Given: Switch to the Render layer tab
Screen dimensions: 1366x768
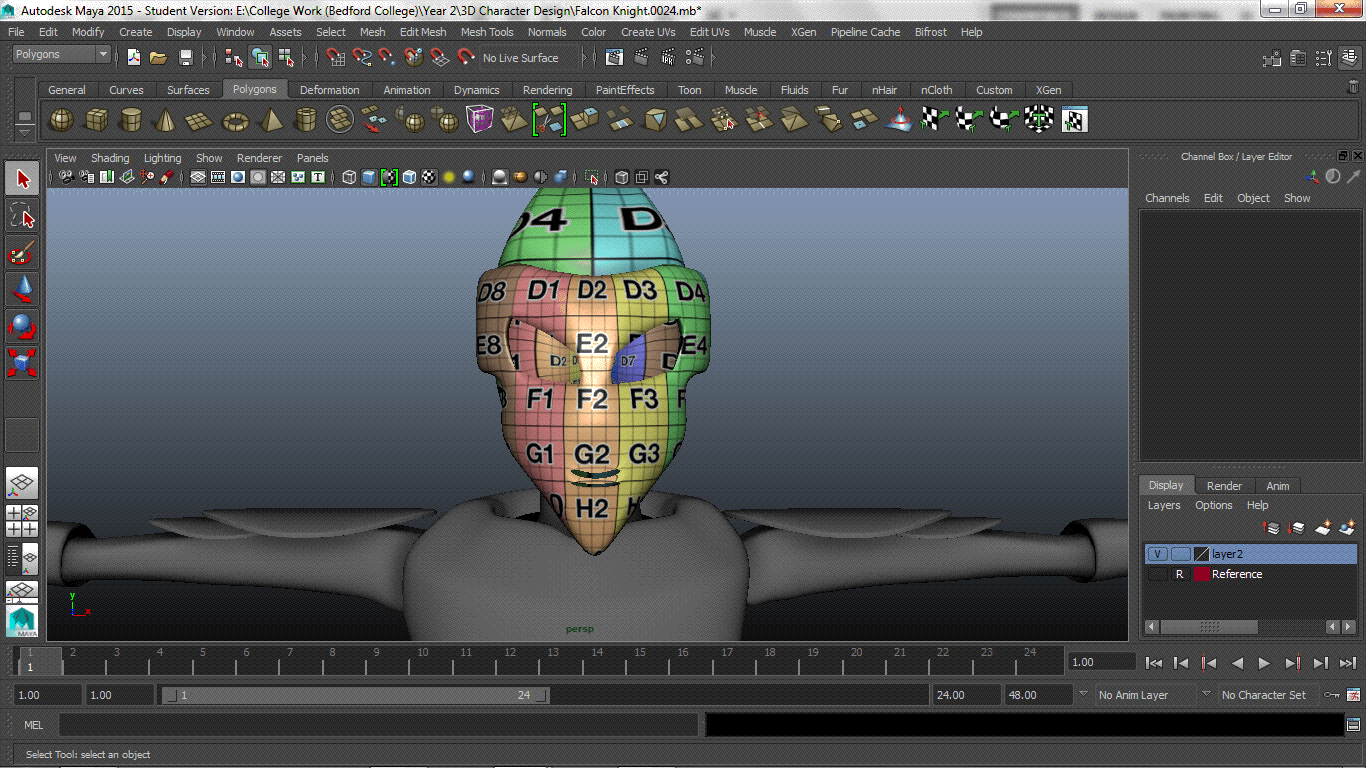Looking at the screenshot, I should click(1224, 486).
